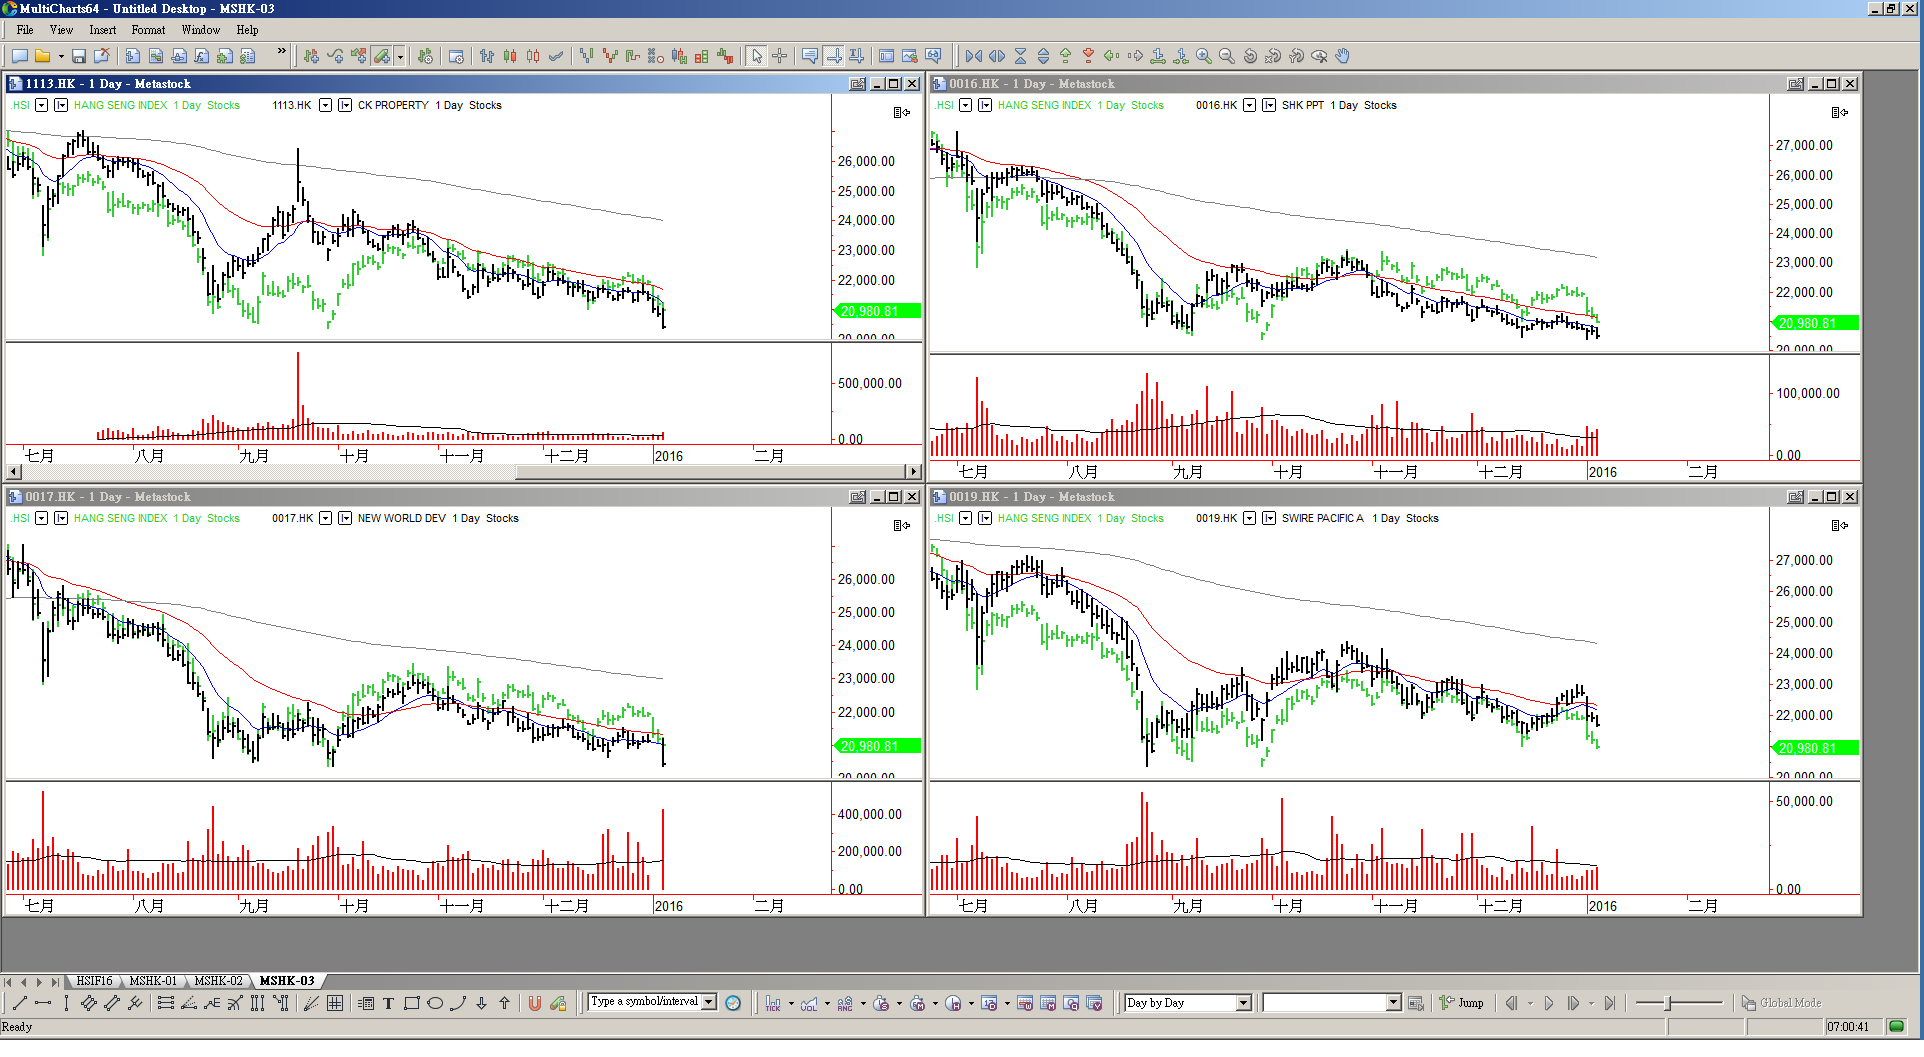The image size is (1924, 1057).
Task: Click the Jump button
Action: tap(1462, 1003)
